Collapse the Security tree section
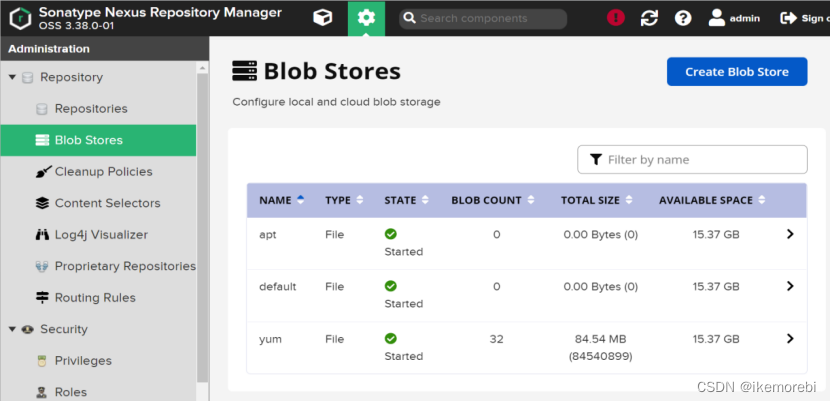831x402 pixels. 13,329
